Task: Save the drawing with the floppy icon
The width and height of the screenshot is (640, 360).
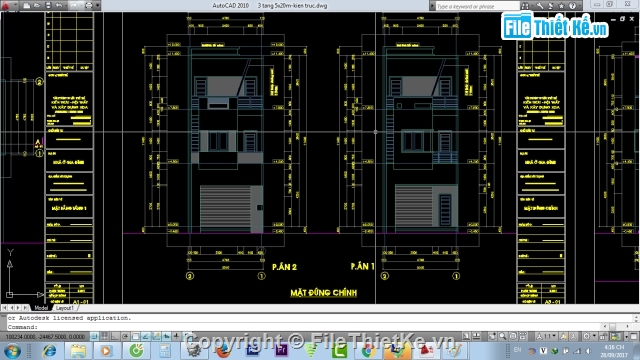Action: [48, 5]
